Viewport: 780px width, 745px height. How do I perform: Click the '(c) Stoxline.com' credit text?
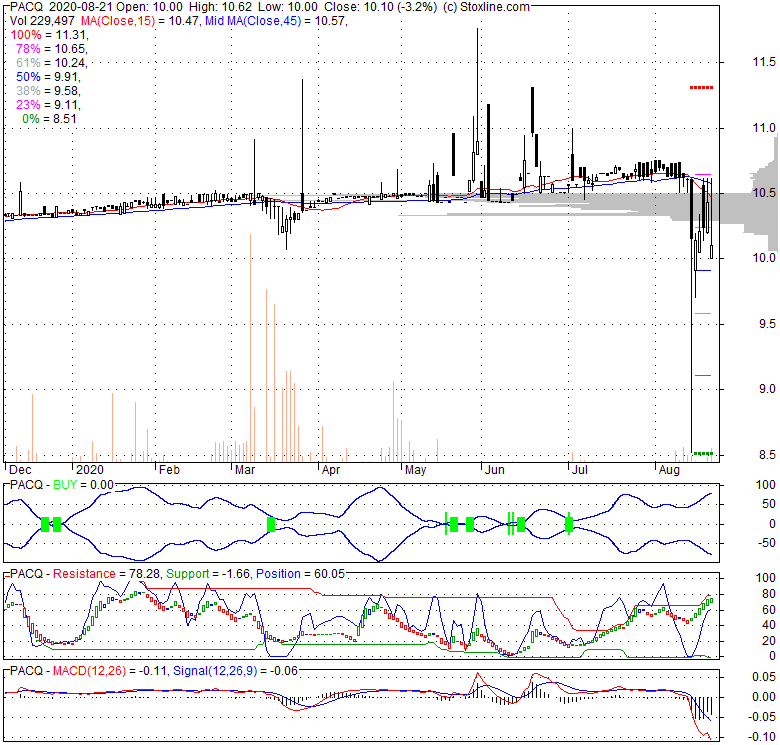[486, 7]
